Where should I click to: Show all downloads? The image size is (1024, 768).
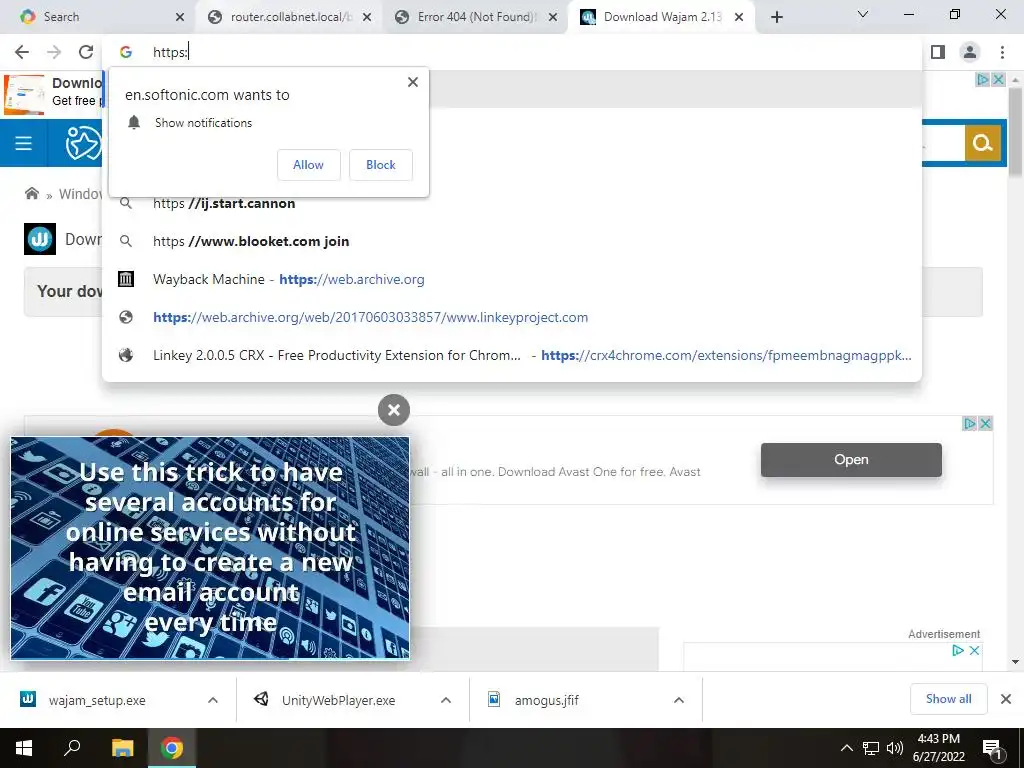[x=948, y=699]
